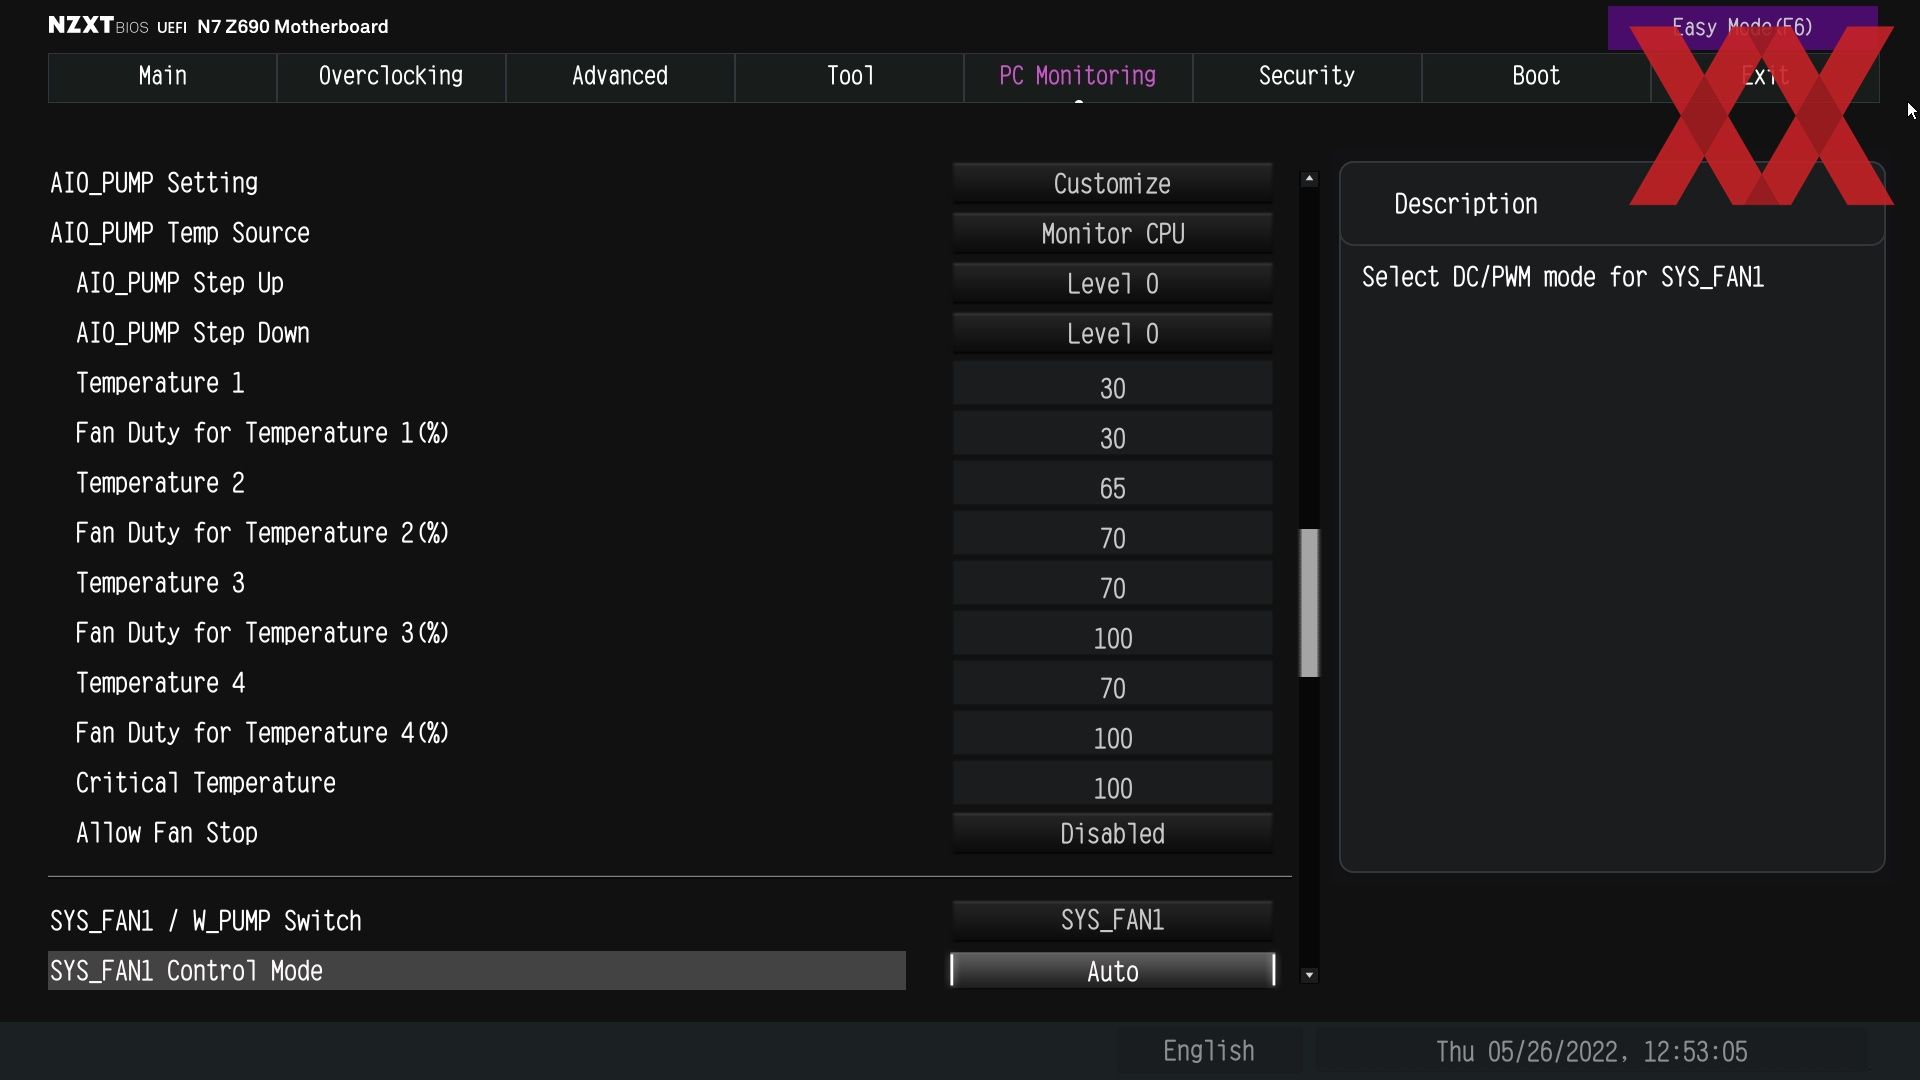Open AIO_PUMP Temp Source Monitor CPU dropdown
Screen dimensions: 1920x1080
click(x=1112, y=233)
